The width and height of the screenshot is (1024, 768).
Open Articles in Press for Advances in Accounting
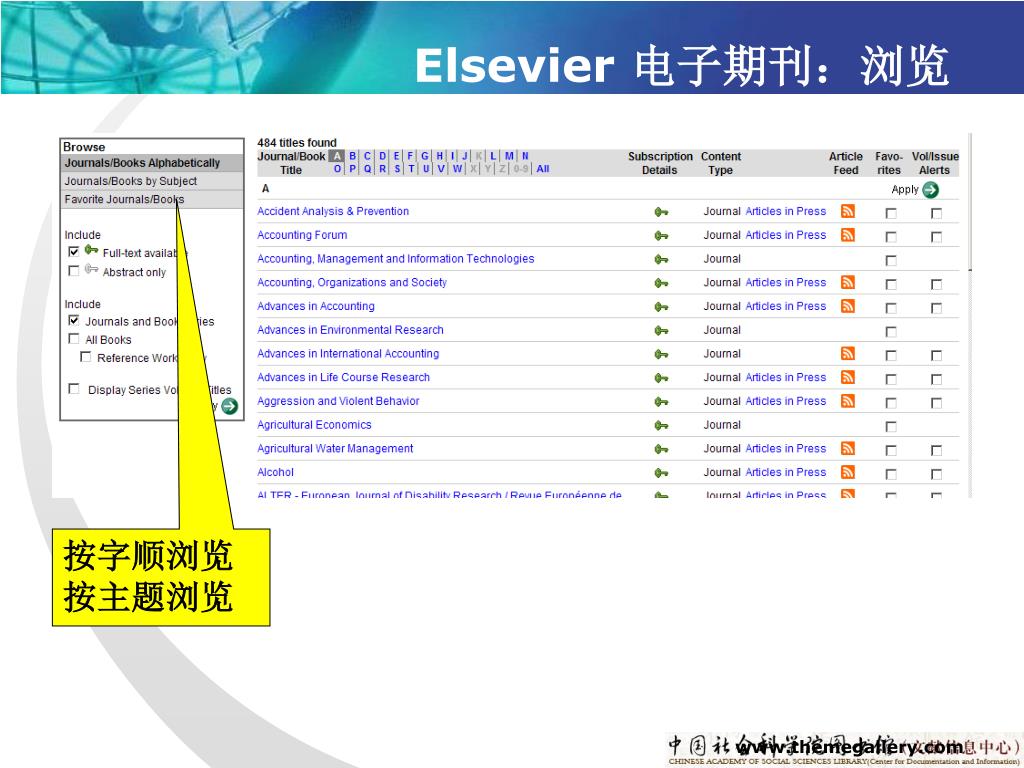[x=786, y=306]
